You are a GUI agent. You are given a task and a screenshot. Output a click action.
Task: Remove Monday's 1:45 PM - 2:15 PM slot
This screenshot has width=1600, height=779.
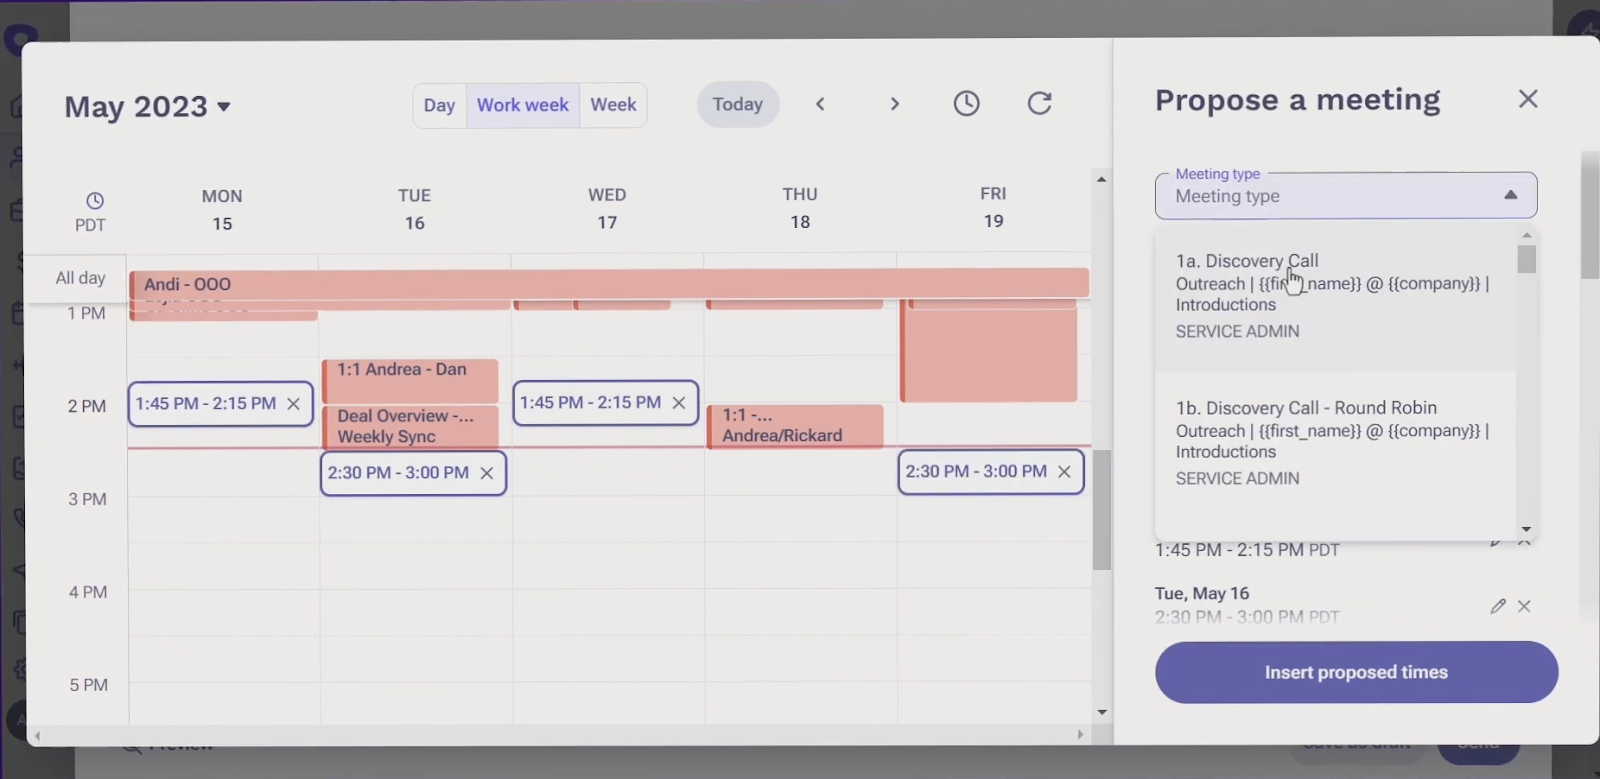pos(293,404)
